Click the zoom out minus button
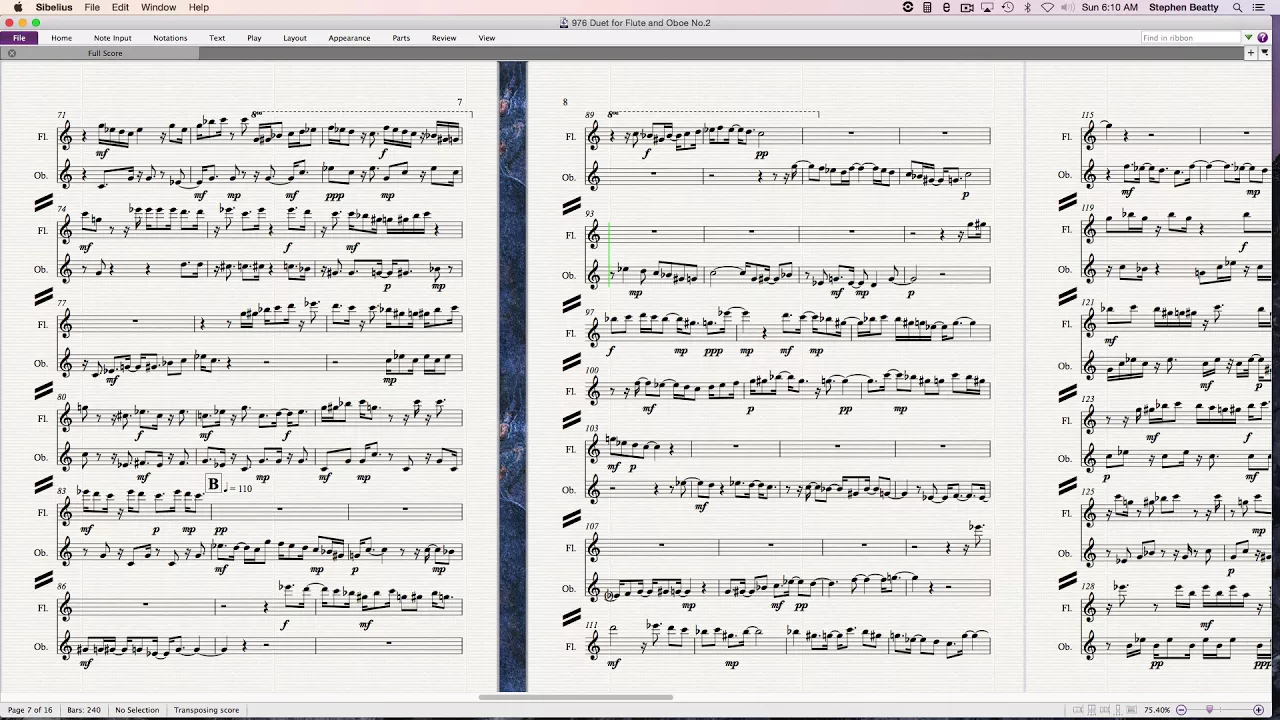This screenshot has height=720, width=1280. (x=1181, y=710)
